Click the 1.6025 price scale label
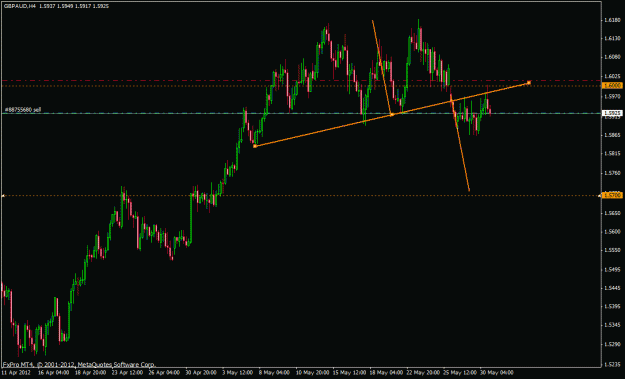 tap(612, 76)
